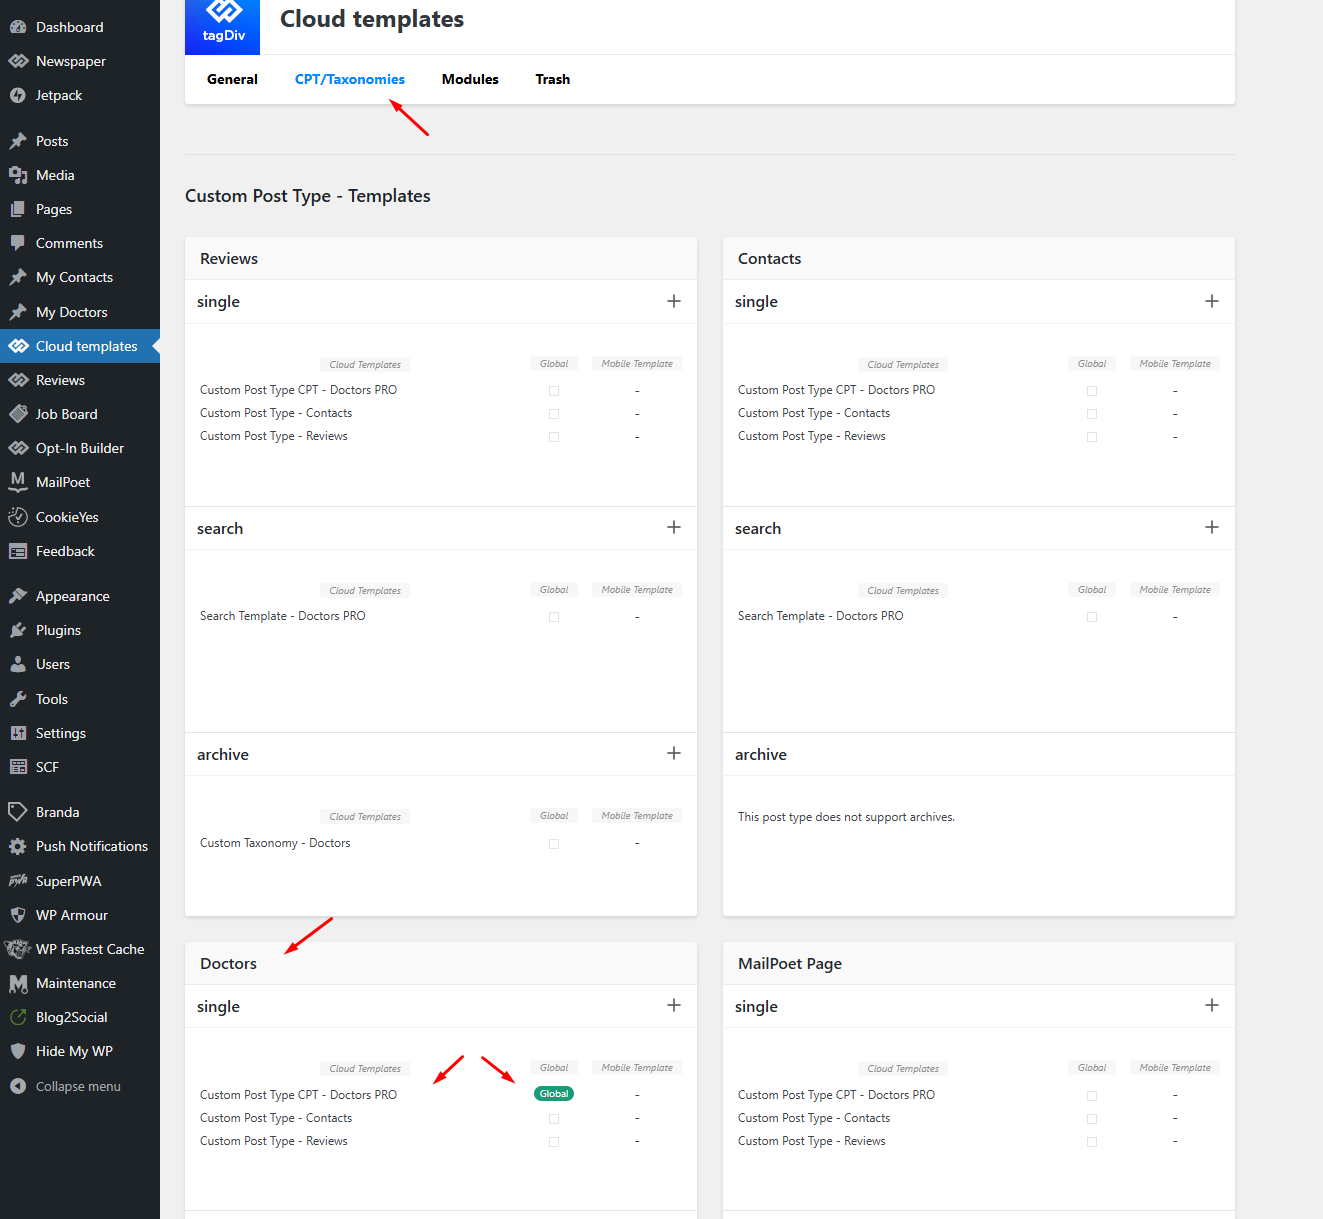1323x1219 pixels.
Task: Expand Doctors single section with plus icon
Action: (x=674, y=1005)
